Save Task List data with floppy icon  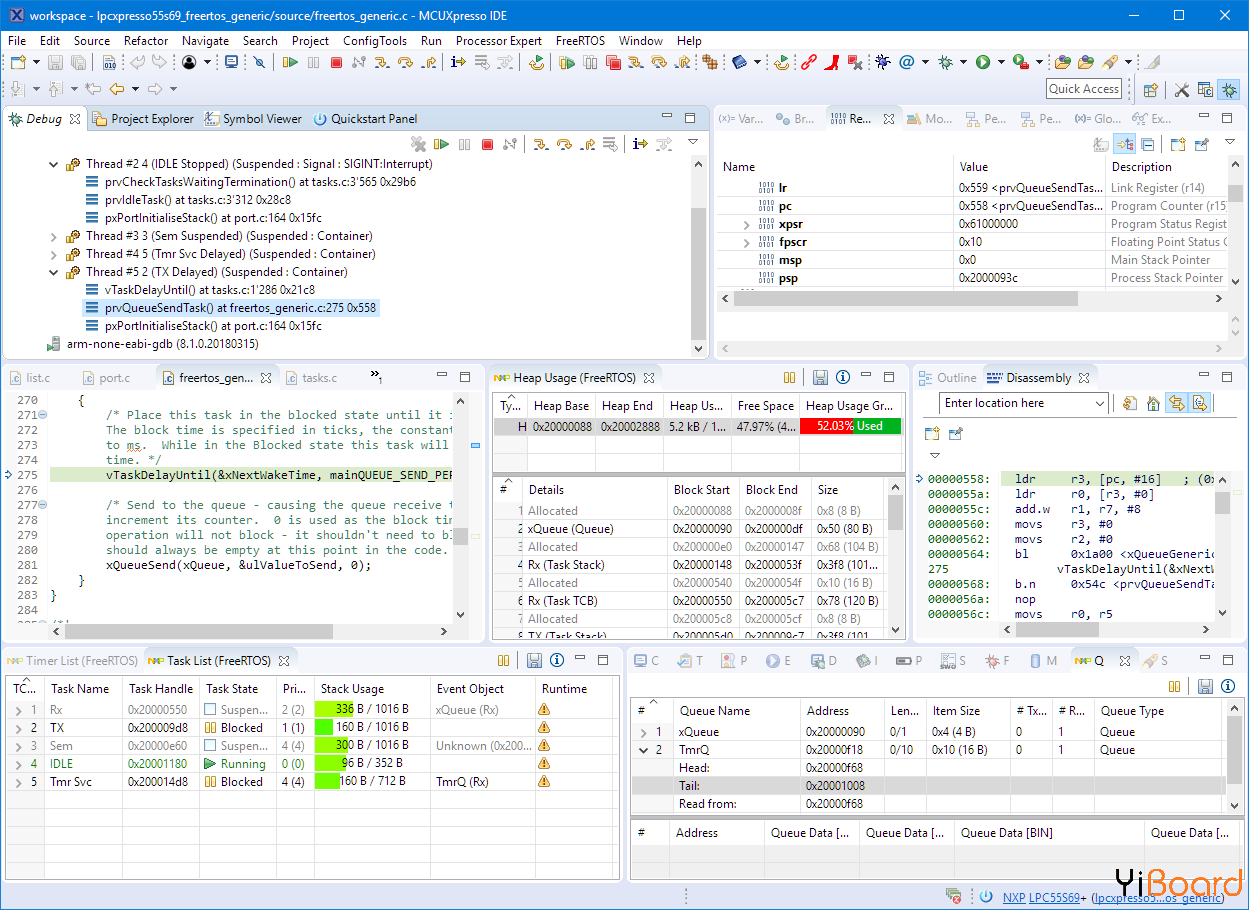point(534,661)
